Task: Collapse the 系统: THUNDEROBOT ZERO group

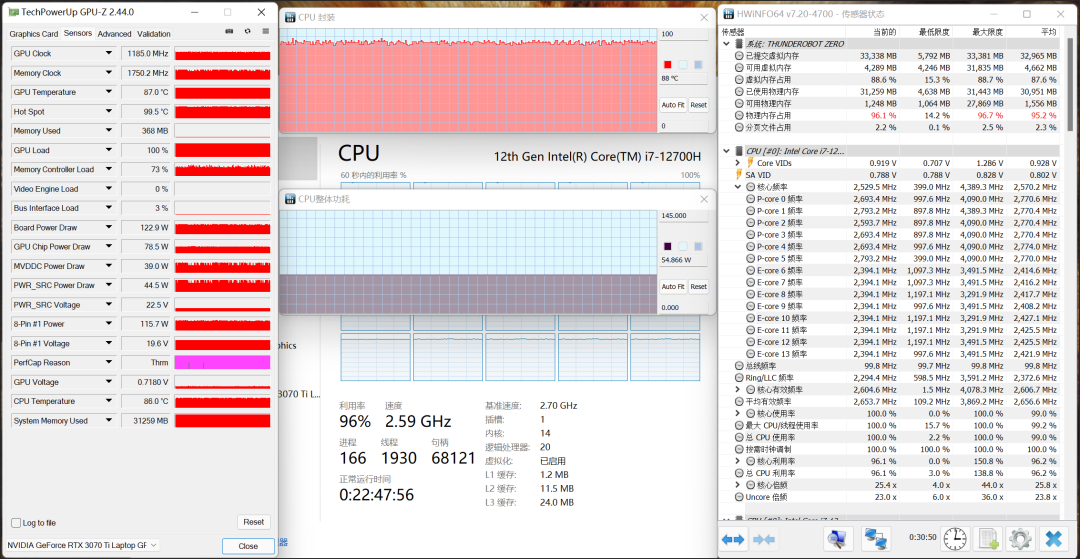Action: 727,43
